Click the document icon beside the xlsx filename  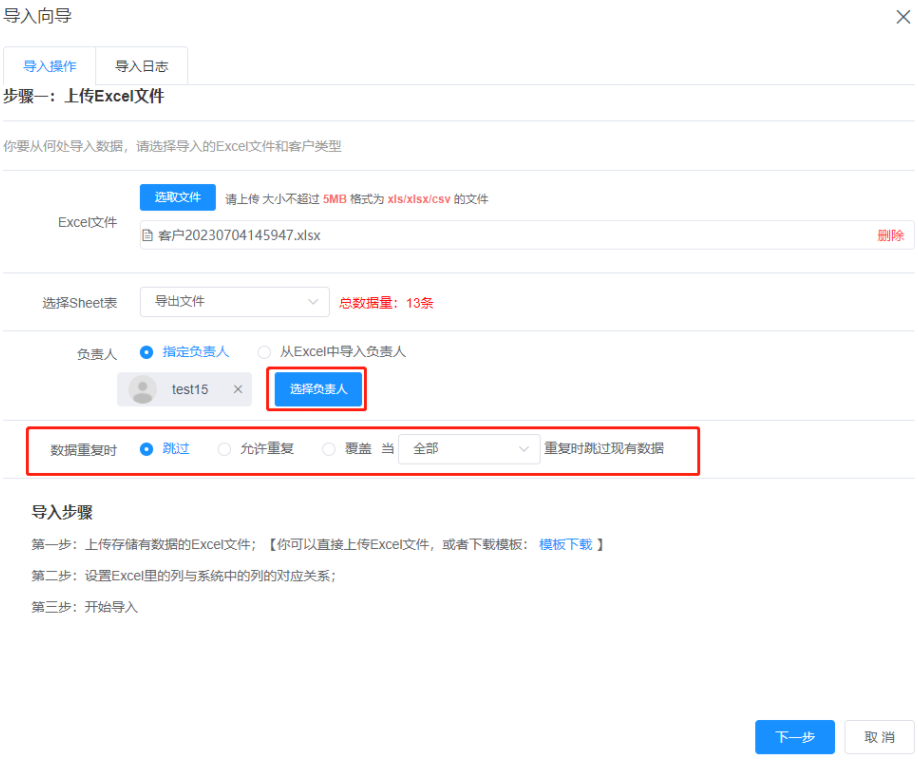146,233
